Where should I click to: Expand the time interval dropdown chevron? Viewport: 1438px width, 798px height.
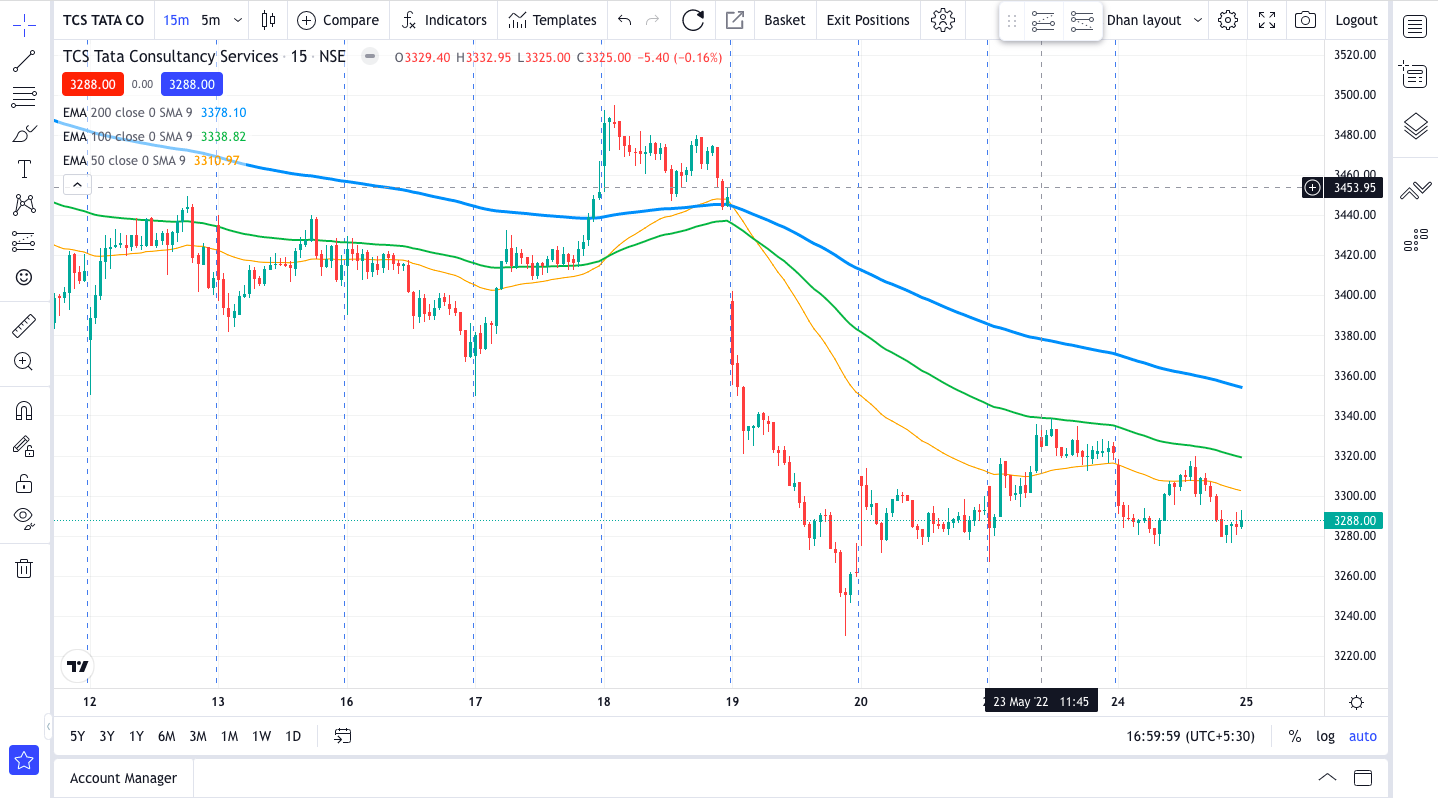pyautogui.click(x=237, y=20)
